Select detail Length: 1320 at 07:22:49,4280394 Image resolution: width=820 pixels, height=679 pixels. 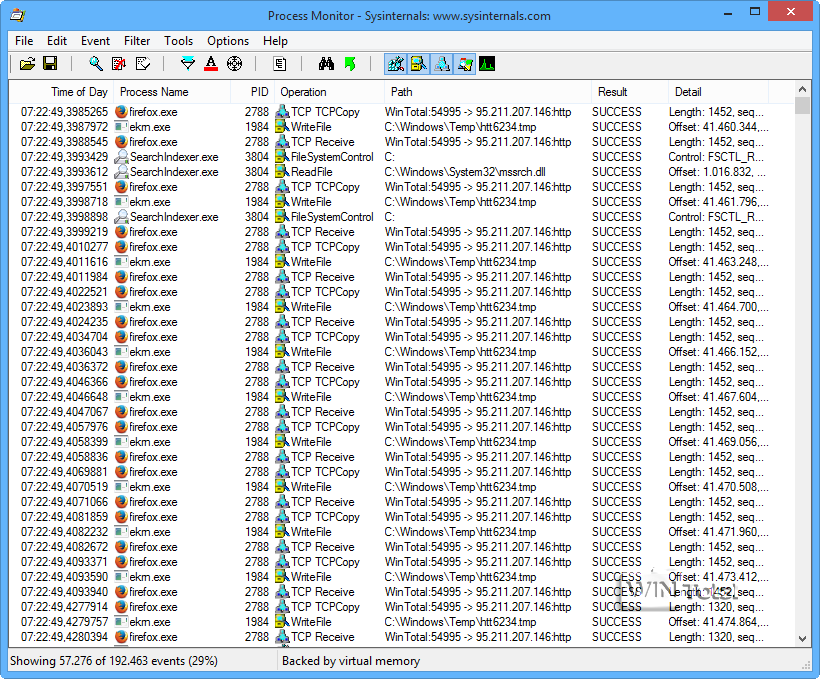tap(715, 637)
